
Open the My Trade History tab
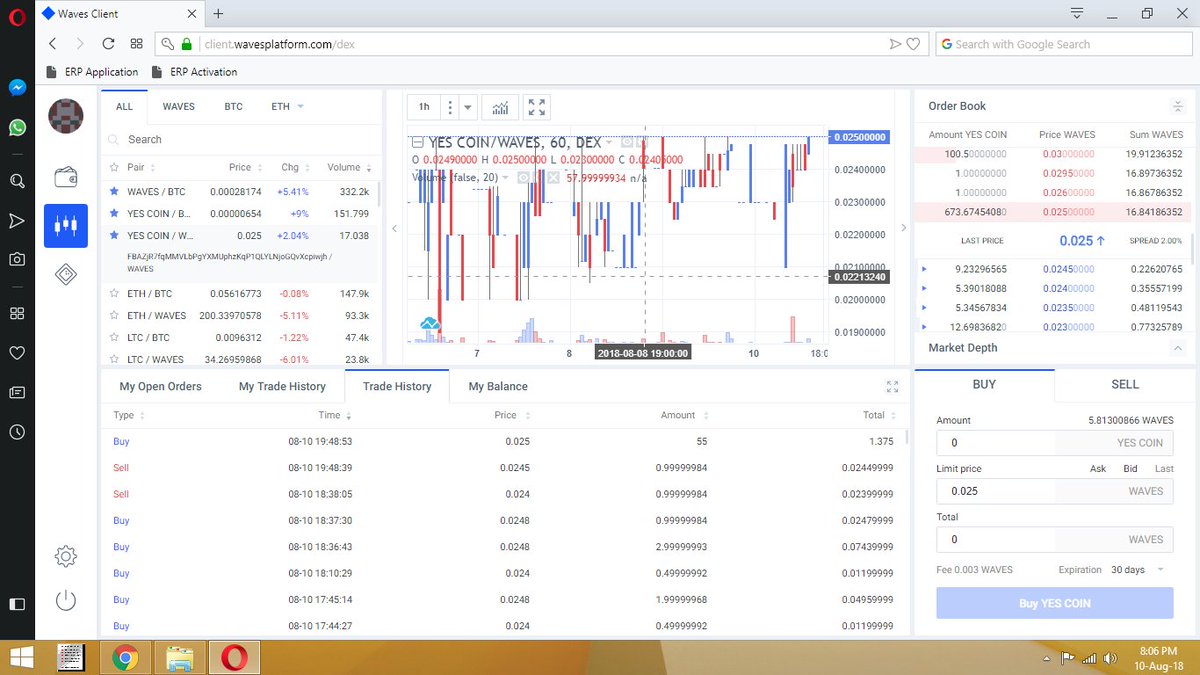click(282, 386)
